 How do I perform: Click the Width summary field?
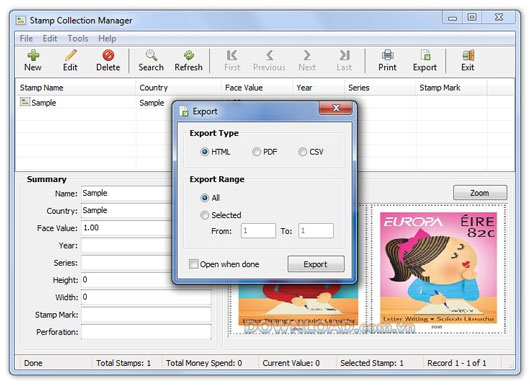pyautogui.click(x=146, y=297)
